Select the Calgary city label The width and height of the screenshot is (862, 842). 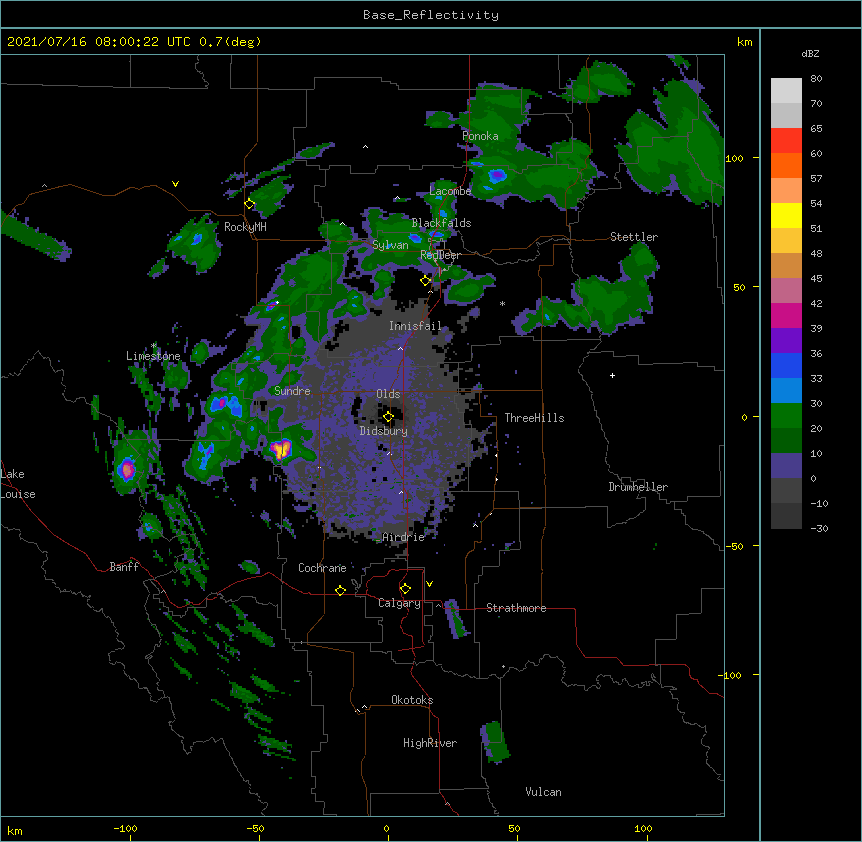399,603
